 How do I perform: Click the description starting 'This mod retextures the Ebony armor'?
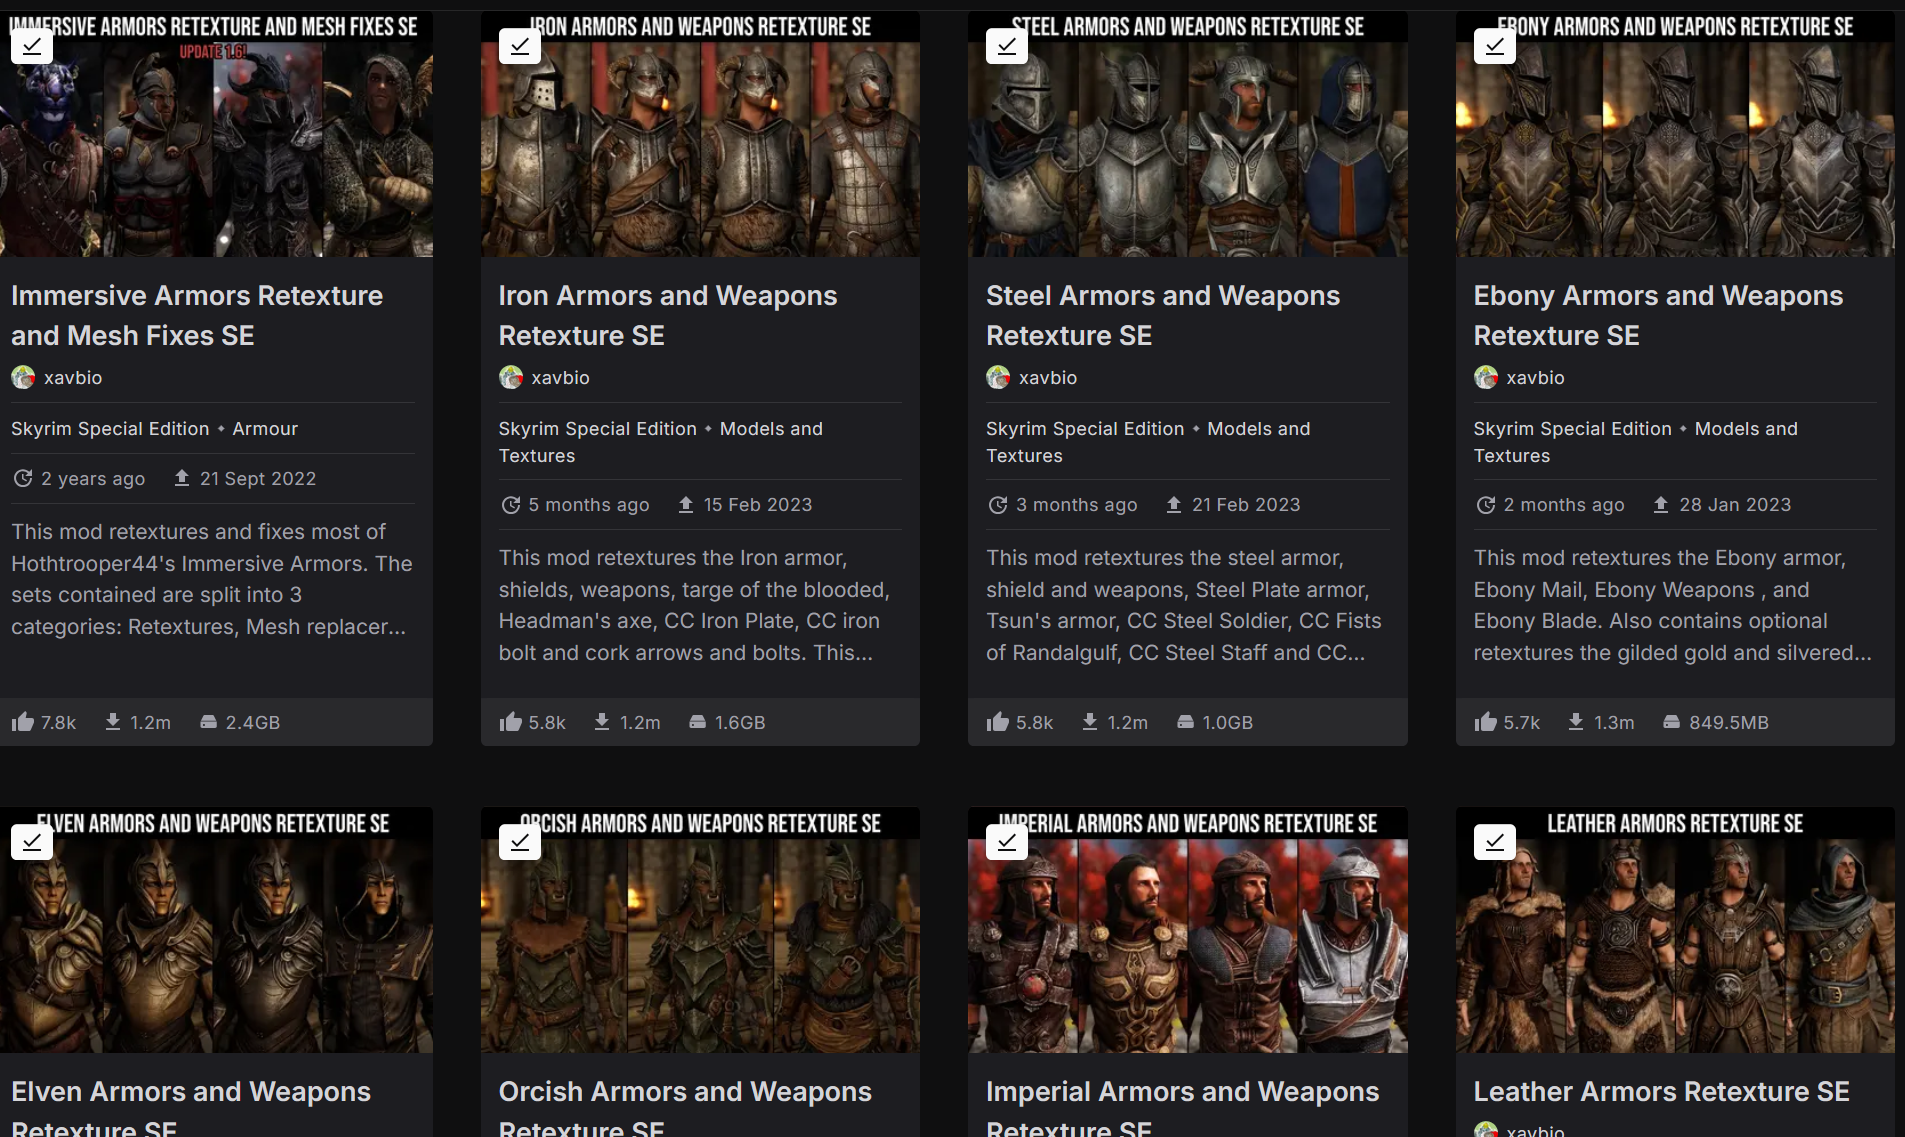[x=1673, y=605]
